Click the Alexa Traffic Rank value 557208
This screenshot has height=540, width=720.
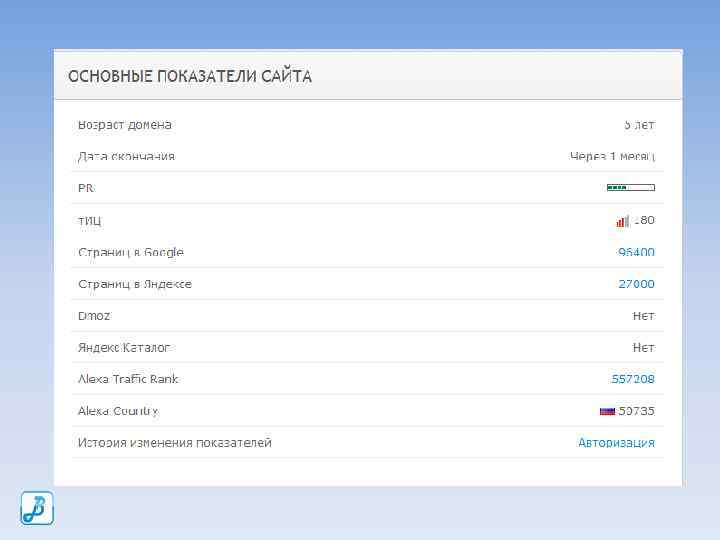click(x=633, y=379)
